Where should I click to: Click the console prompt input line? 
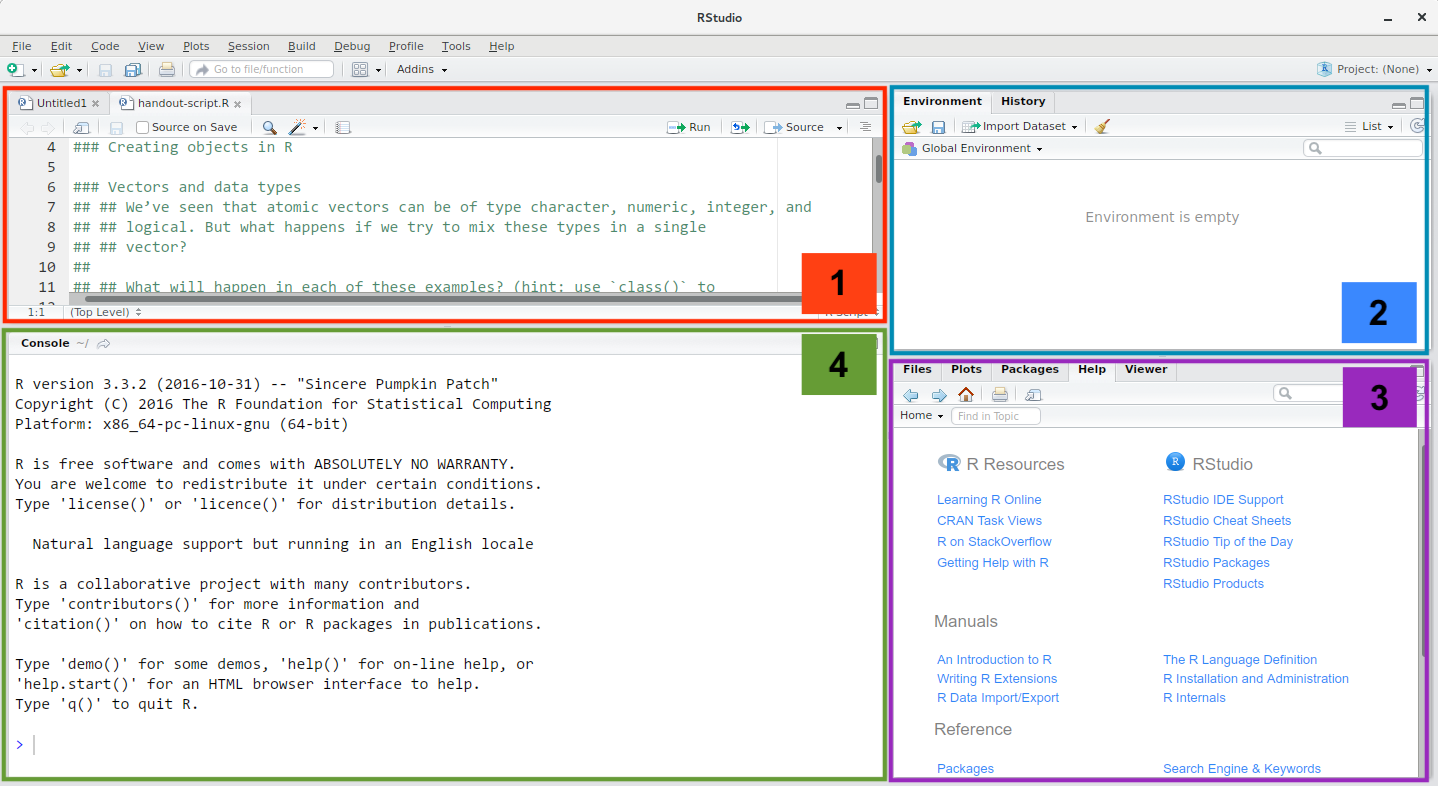(445, 745)
